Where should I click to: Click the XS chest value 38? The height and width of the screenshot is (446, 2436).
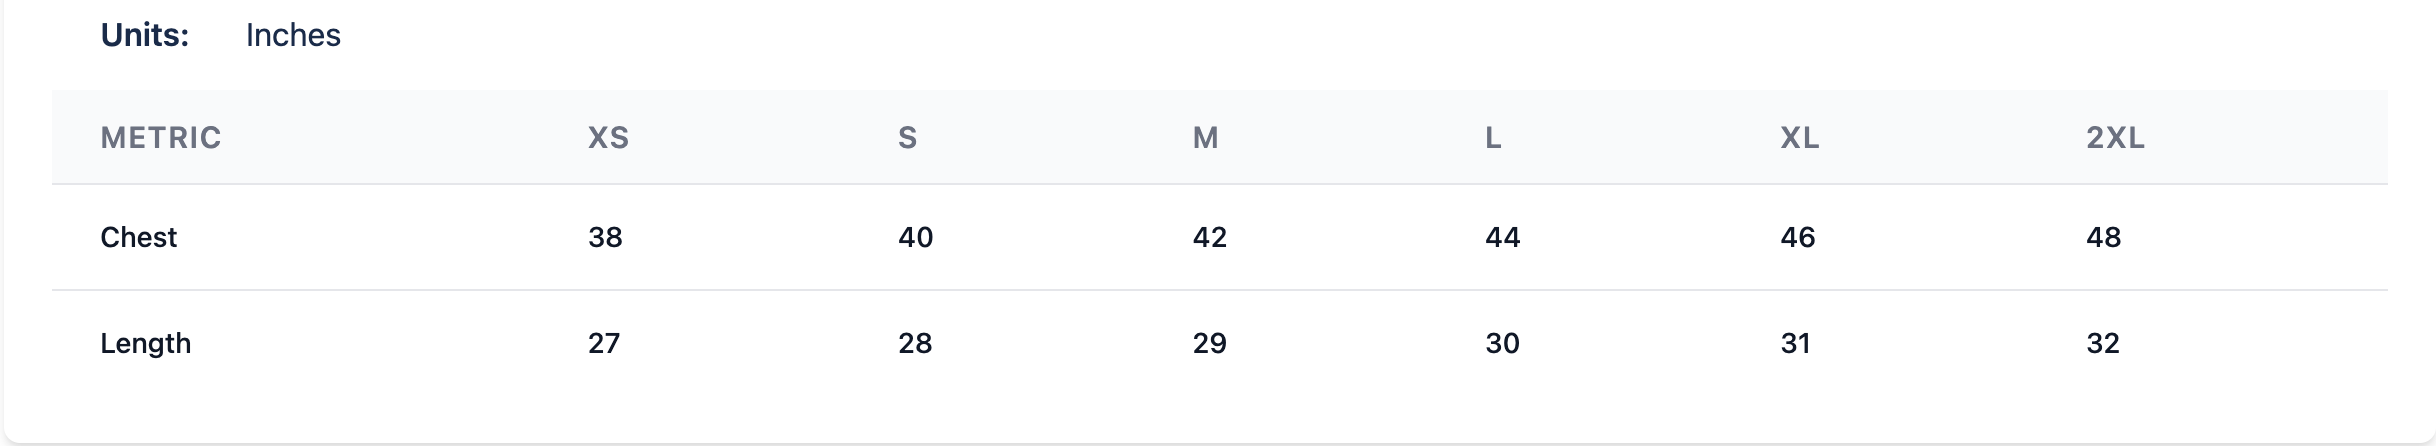click(x=605, y=237)
